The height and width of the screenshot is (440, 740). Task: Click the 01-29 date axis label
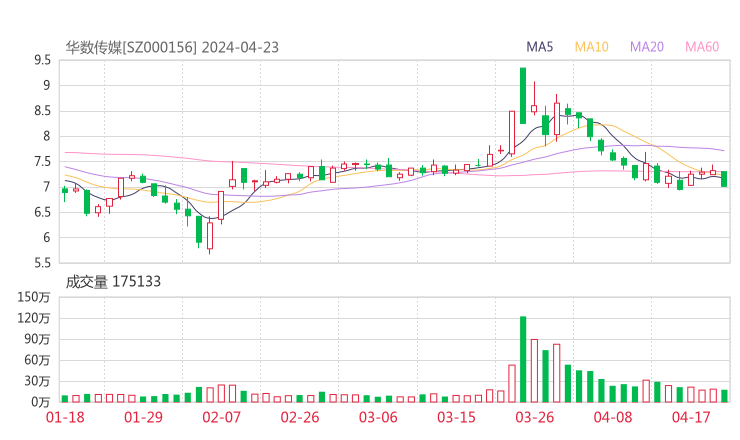click(143, 417)
